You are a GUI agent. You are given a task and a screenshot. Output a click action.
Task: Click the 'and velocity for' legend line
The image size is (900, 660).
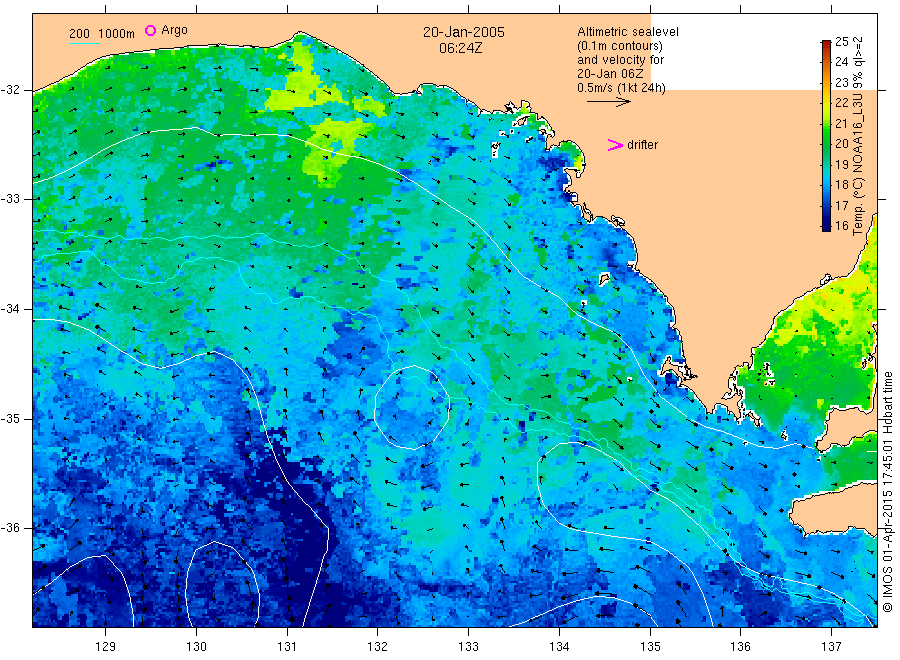(620, 60)
